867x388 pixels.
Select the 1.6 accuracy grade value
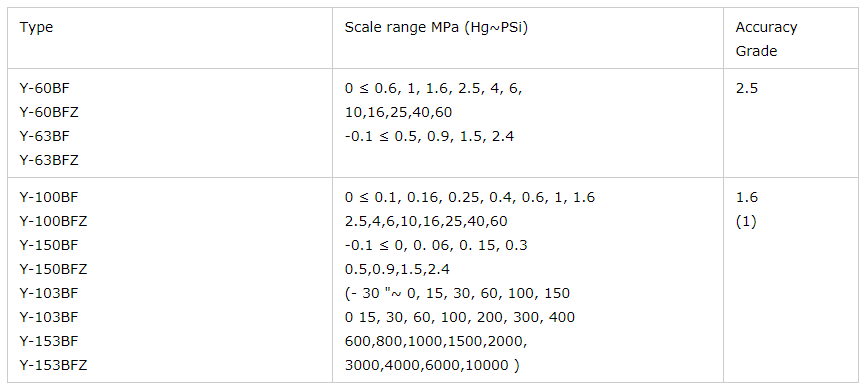(747, 197)
